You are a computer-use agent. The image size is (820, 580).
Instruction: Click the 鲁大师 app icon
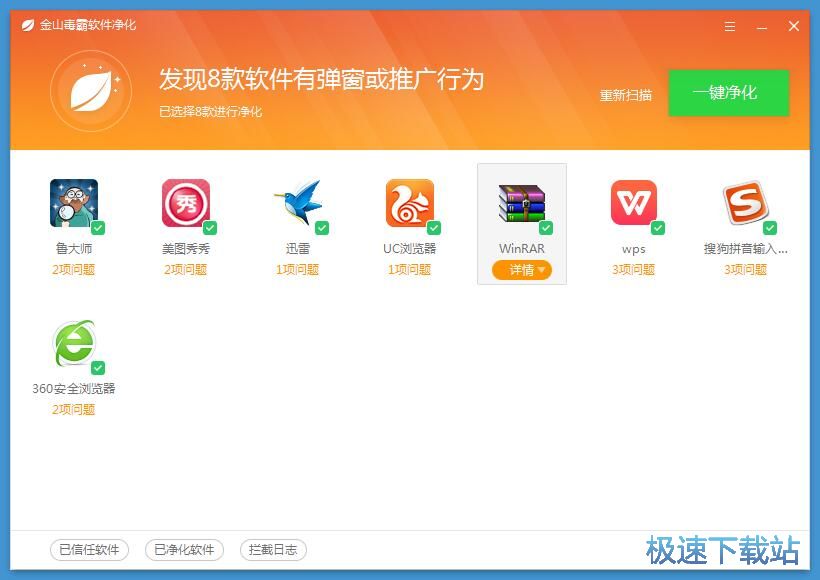point(74,204)
